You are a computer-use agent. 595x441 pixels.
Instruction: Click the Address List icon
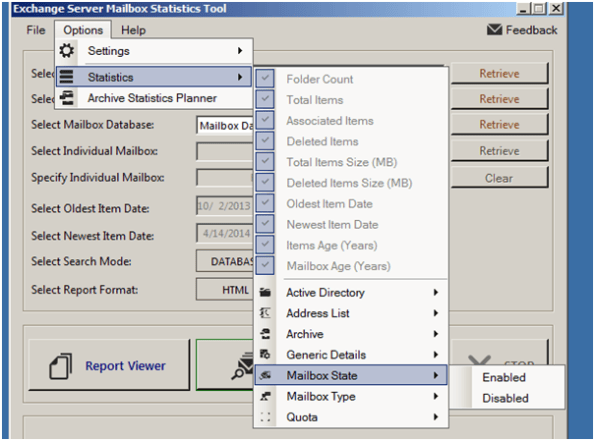pos(265,313)
